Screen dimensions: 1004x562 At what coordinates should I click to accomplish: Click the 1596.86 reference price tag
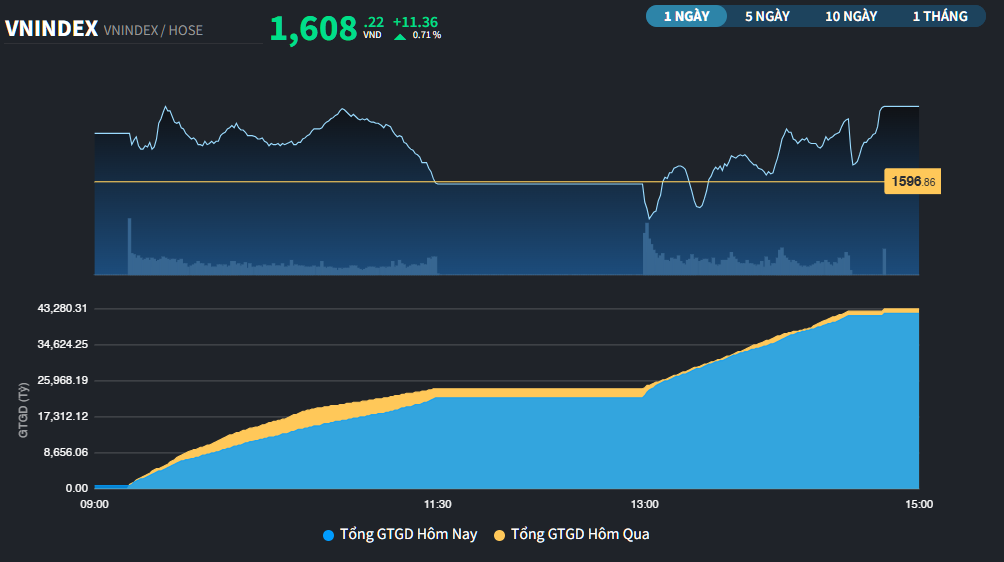[x=912, y=182]
